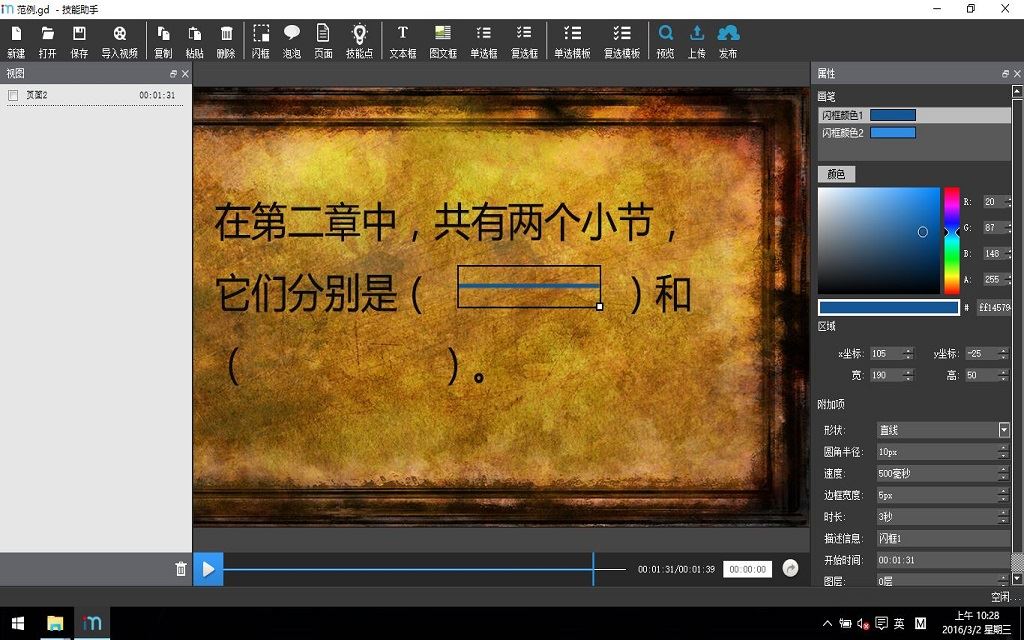
Task: Close the 属性 properties panel
Action: [1017, 74]
